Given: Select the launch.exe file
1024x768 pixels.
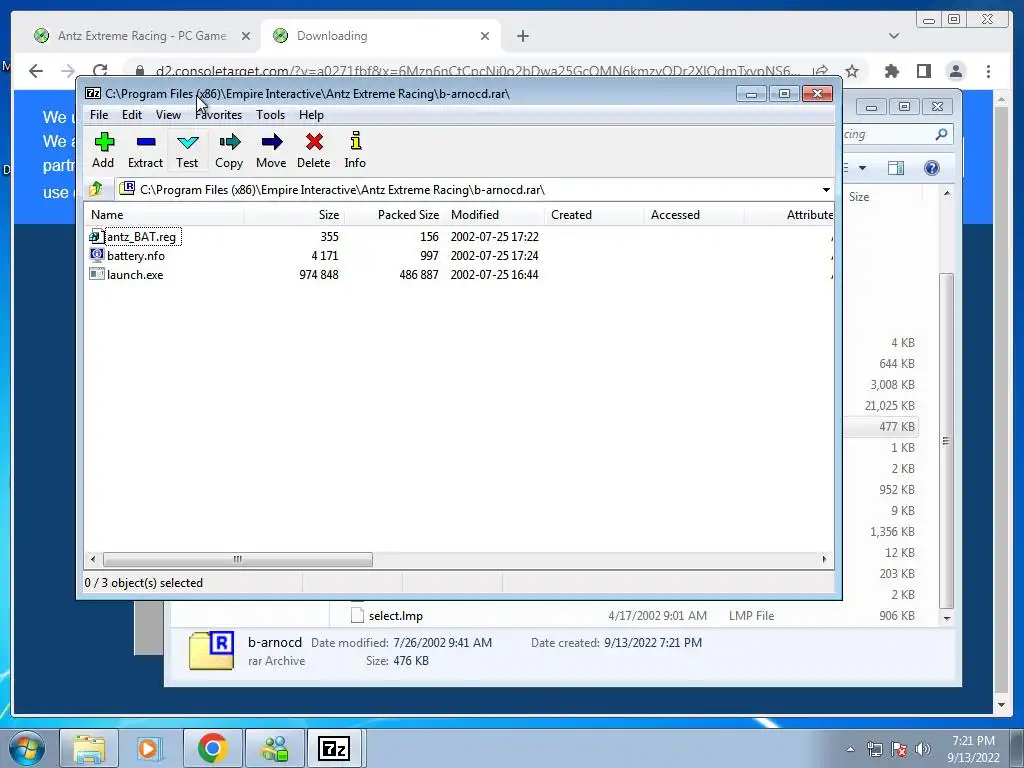Looking at the screenshot, I should (135, 275).
